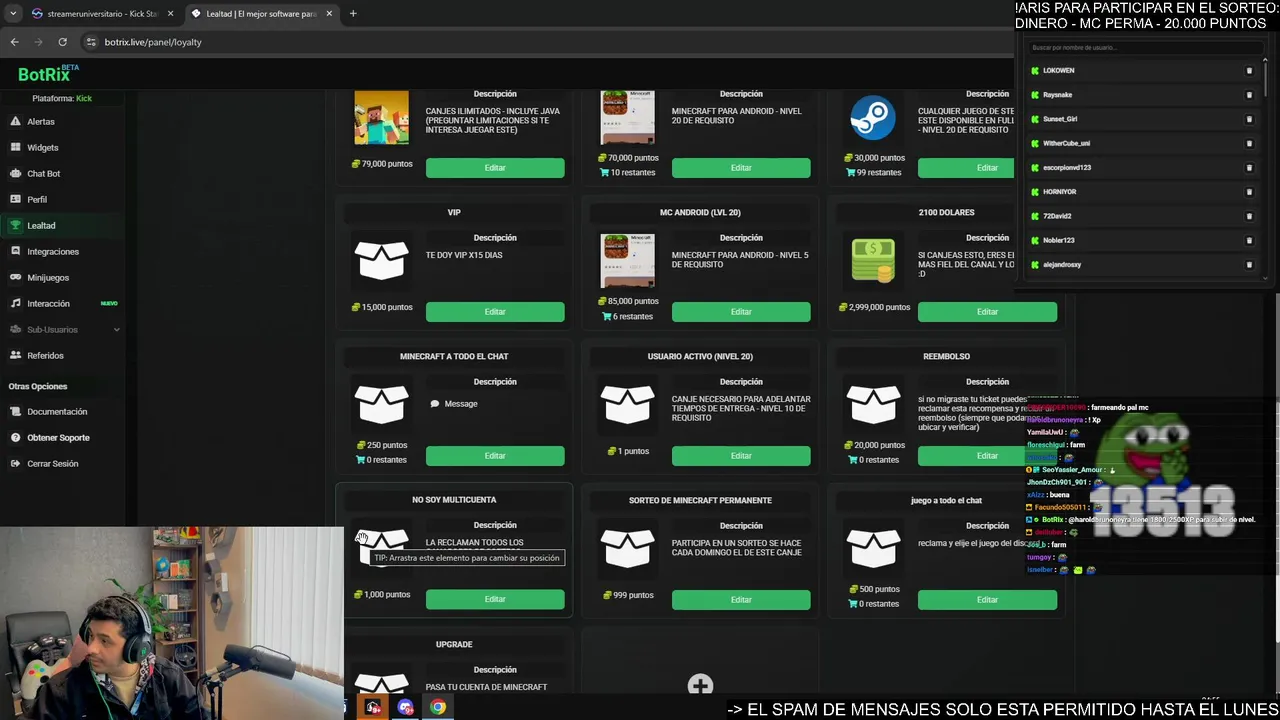Click the Steam logo reward thumbnail

873,118
